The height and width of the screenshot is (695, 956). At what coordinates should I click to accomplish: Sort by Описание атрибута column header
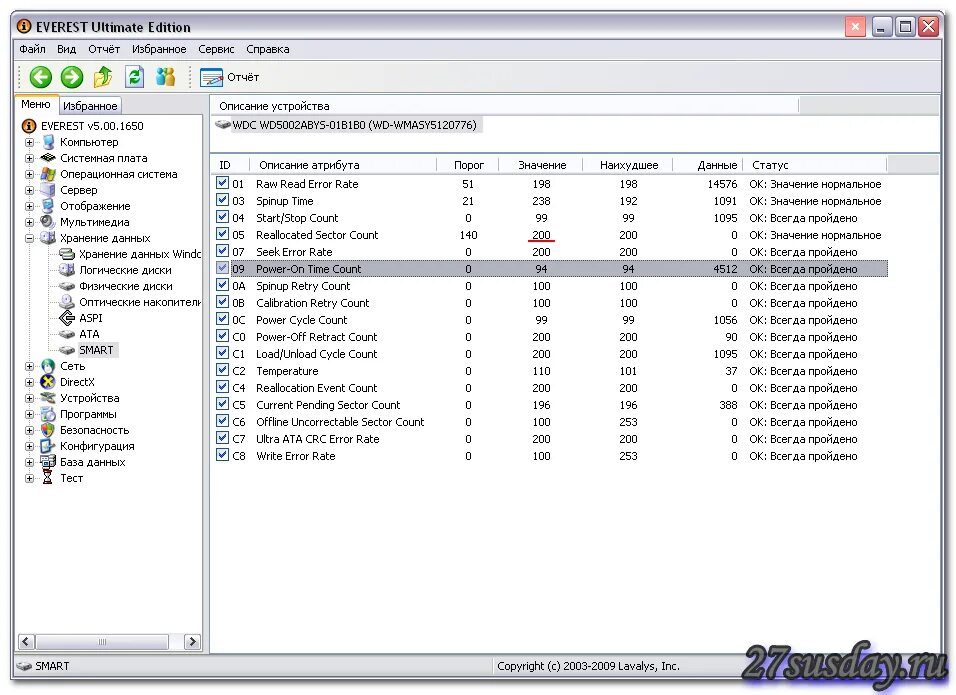tap(343, 165)
